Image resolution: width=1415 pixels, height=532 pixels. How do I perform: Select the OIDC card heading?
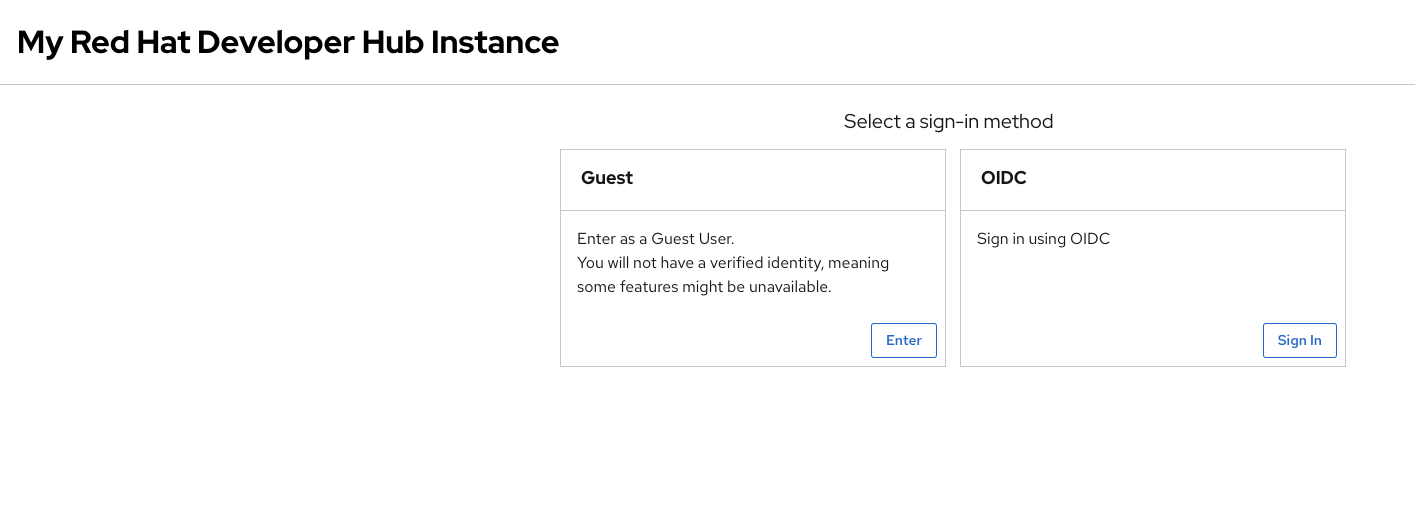pyautogui.click(x=1004, y=178)
